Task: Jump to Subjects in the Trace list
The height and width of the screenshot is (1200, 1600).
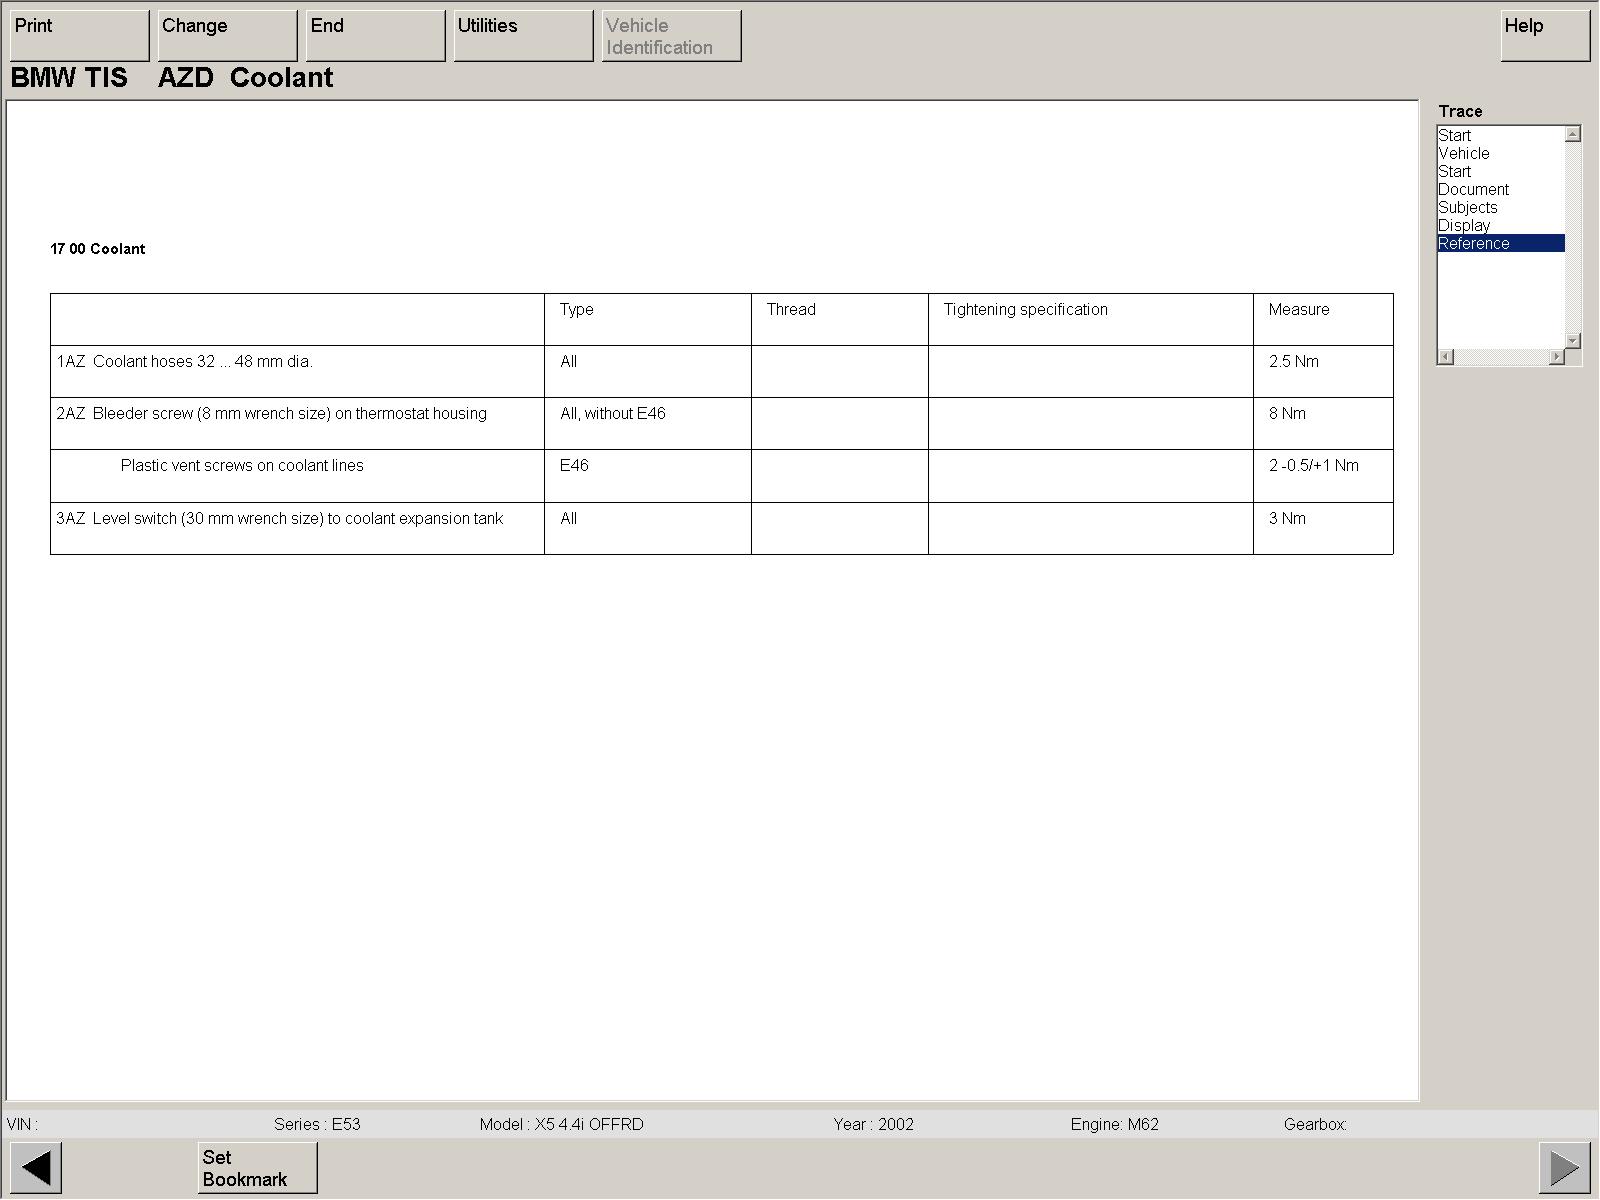Action: (1467, 208)
